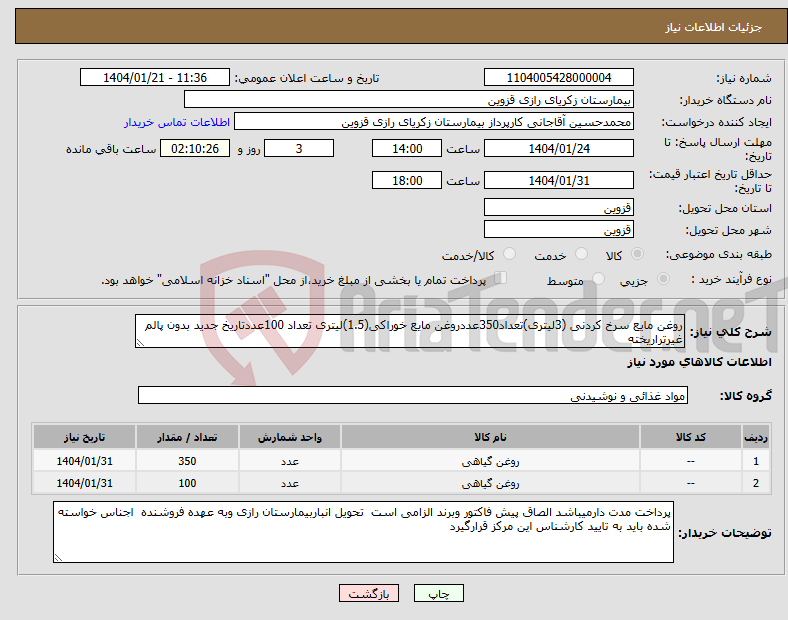This screenshot has height=620, width=788.
Task: Click the buyer name field بیمارستان زکریای رازی قزوین
Action: pos(409,99)
